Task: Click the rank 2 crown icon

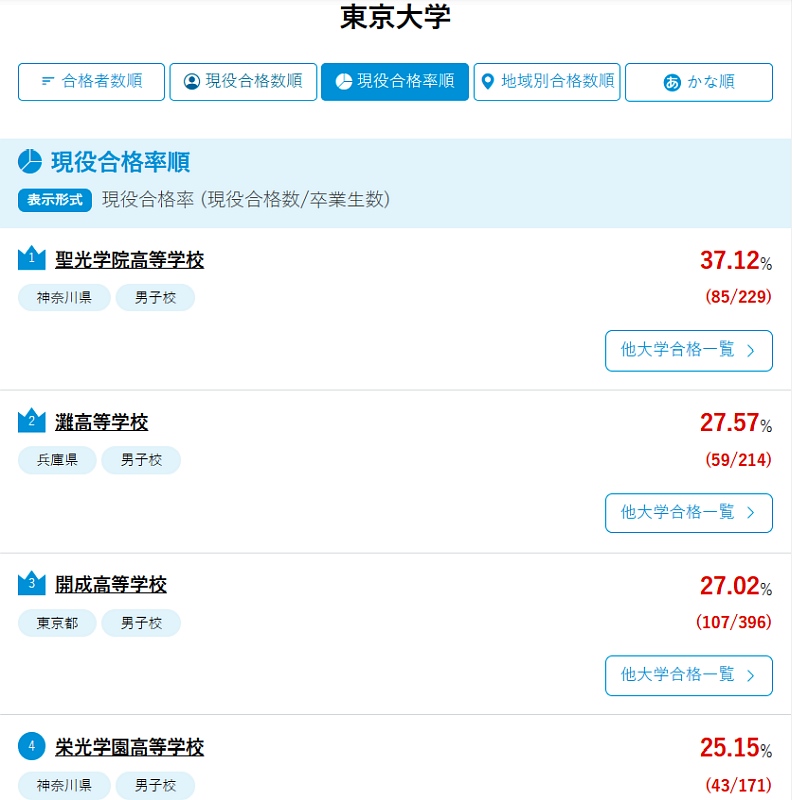Action: point(32,421)
